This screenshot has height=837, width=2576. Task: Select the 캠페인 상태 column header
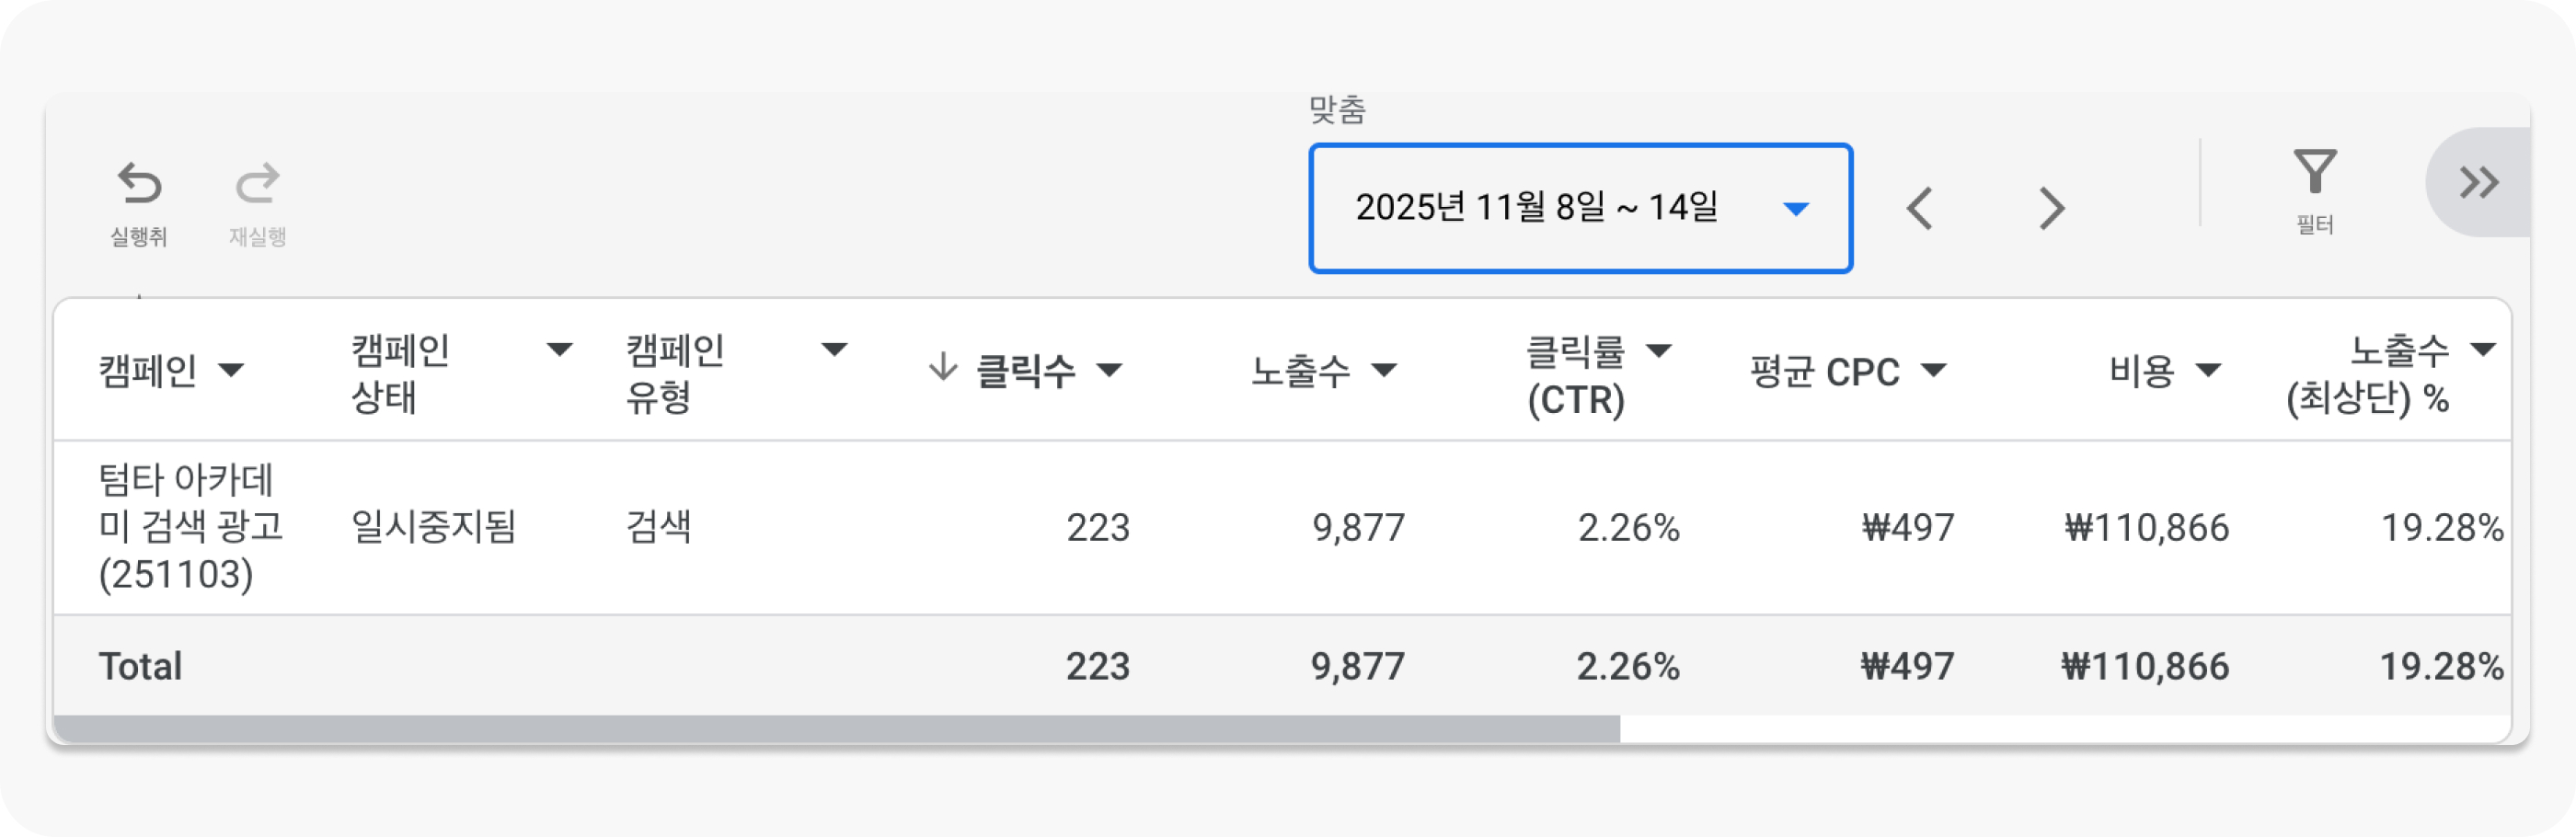(x=398, y=371)
